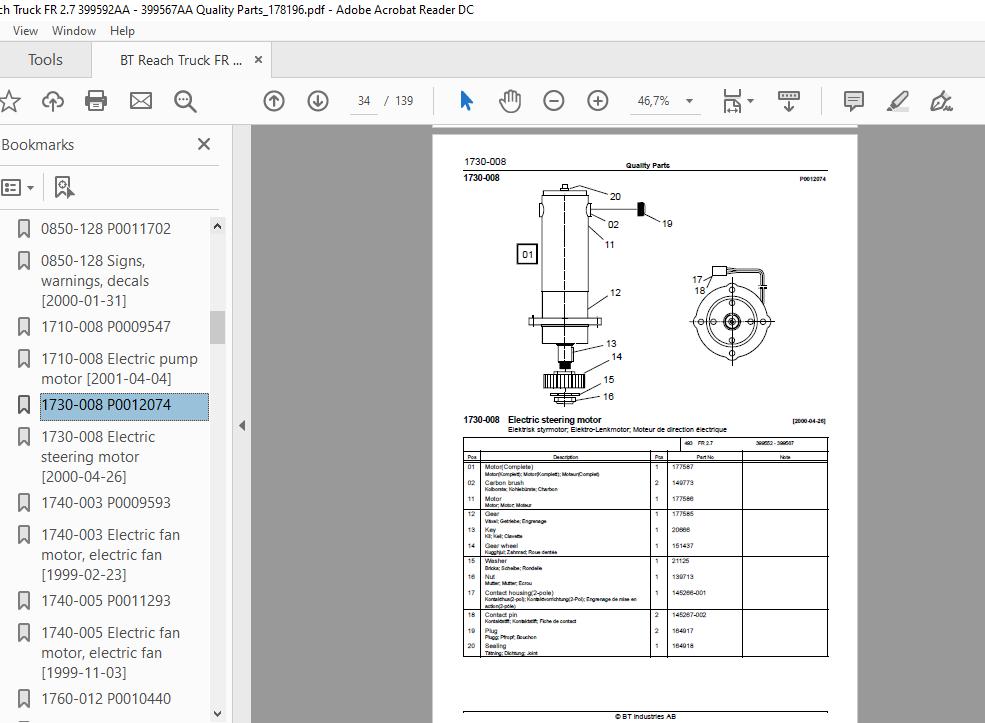Screen dimensions: 985x723
Task: Click part number 177587 in the parts table
Action: tap(683, 467)
